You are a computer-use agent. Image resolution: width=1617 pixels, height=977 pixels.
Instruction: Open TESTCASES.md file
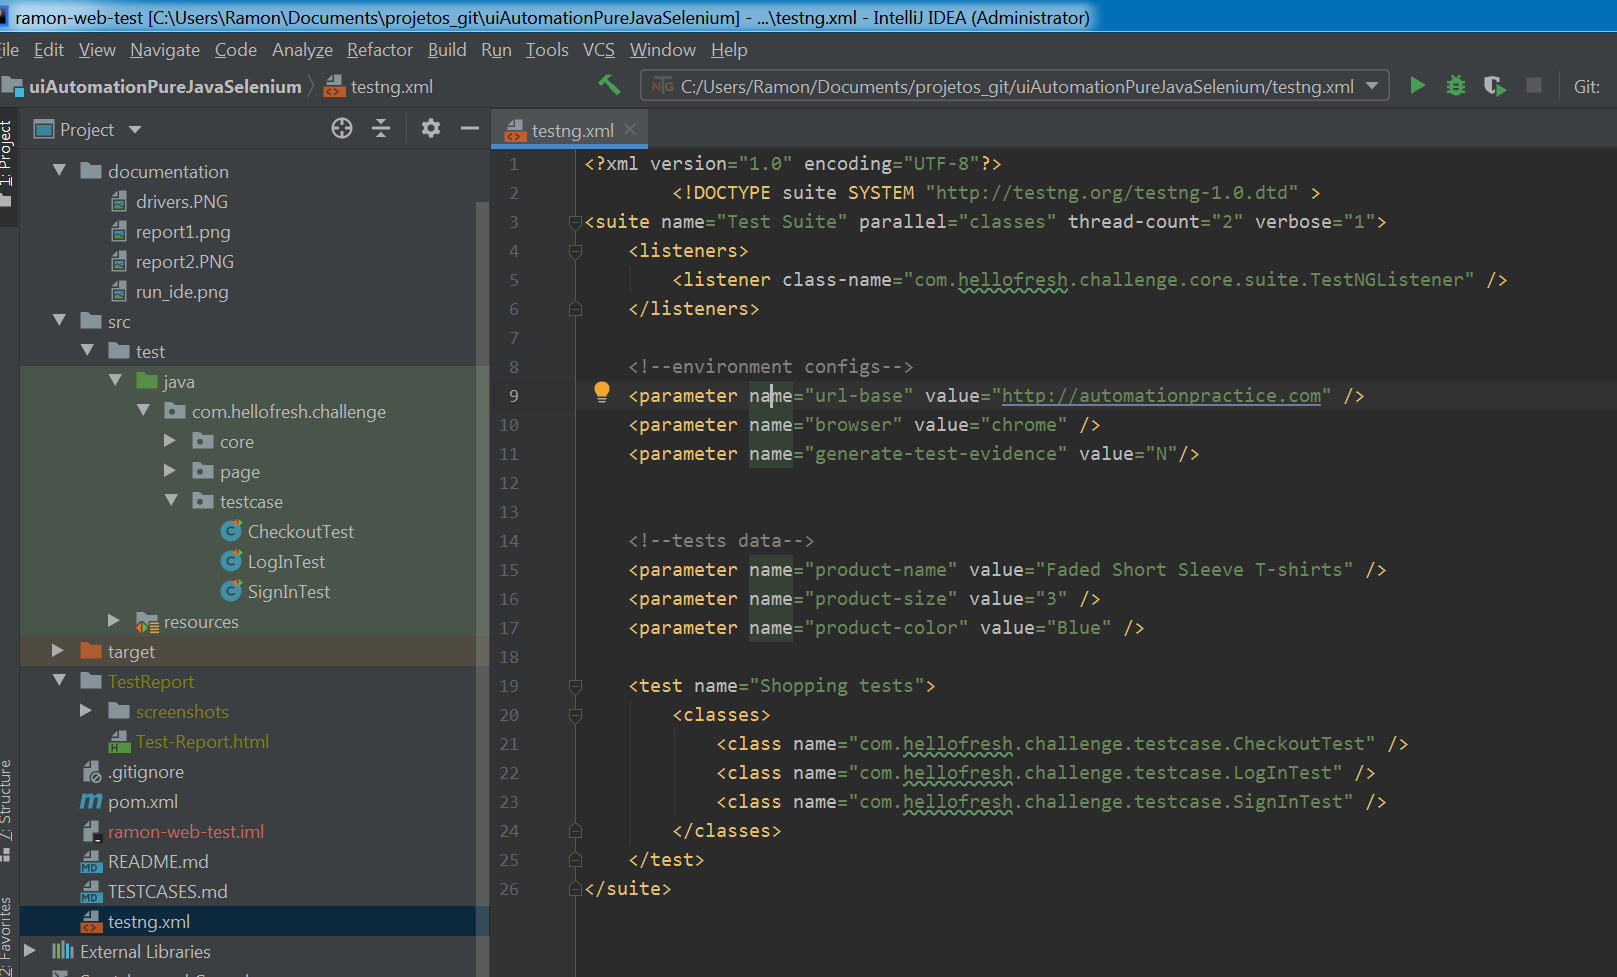tap(167, 892)
